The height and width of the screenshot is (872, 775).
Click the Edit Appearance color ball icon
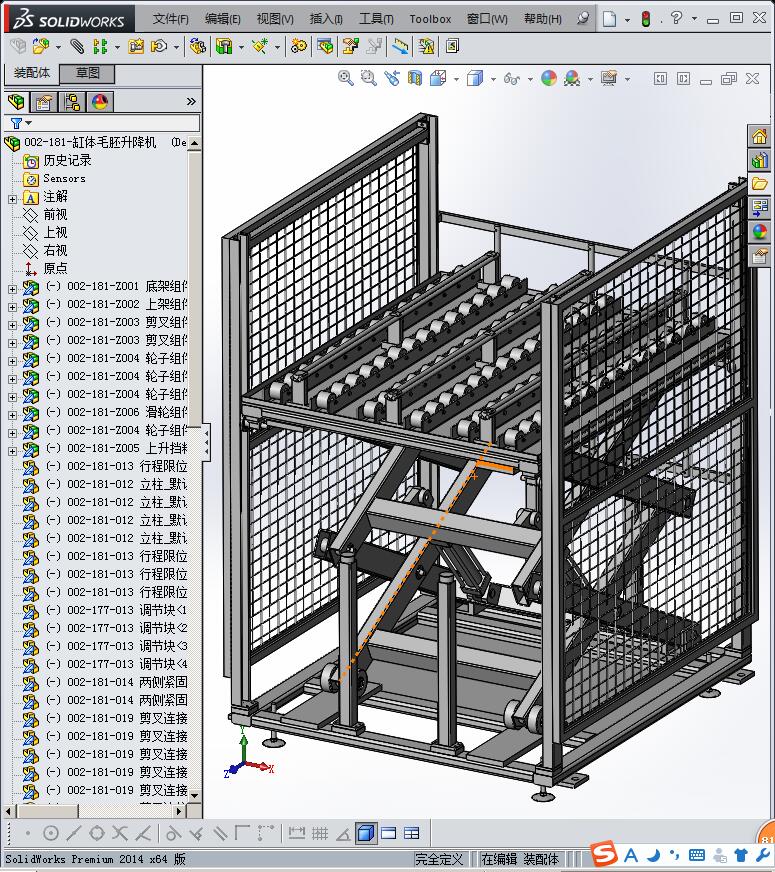549,78
